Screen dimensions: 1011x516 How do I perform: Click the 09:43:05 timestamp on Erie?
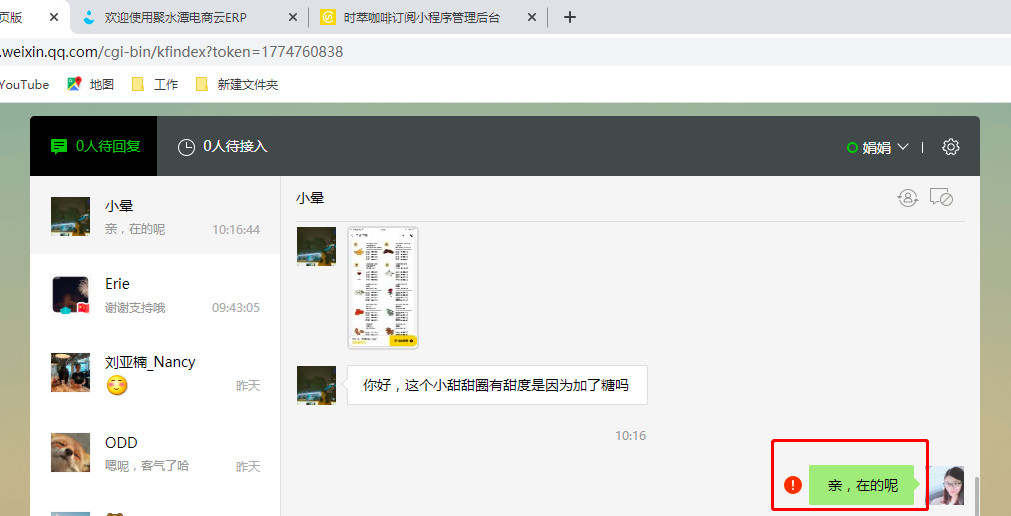pos(236,308)
